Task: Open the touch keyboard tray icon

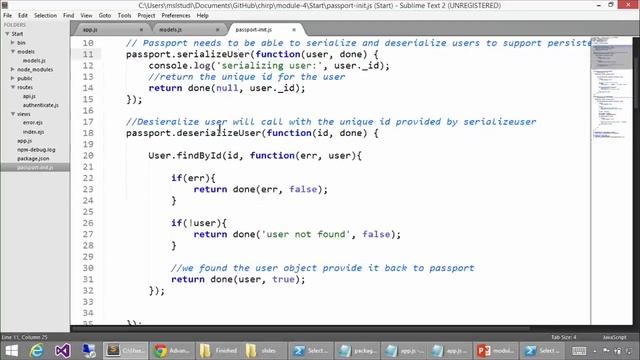Action: 579,351
